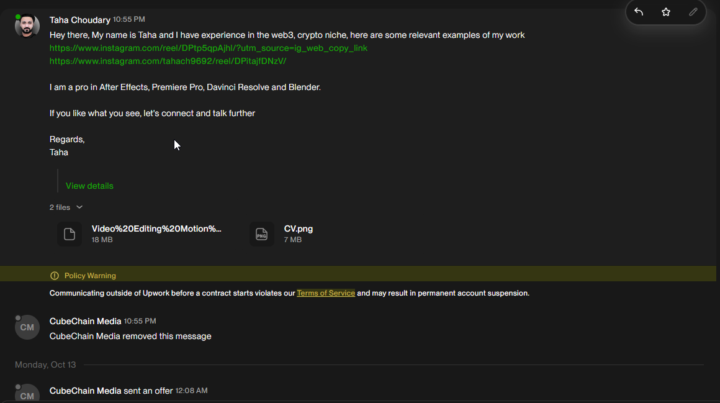720x403 pixels.
Task: Click the Monday, Oct 13 date separator
Action: click(x=45, y=364)
